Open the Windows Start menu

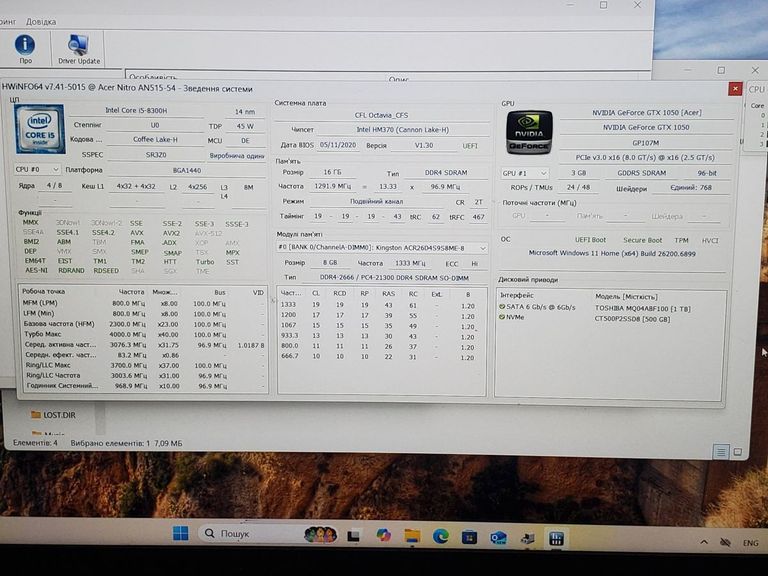[181, 533]
